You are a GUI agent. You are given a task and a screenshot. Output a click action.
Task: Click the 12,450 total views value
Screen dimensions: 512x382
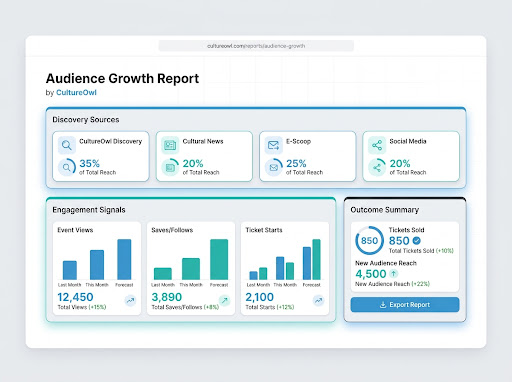coord(75,297)
